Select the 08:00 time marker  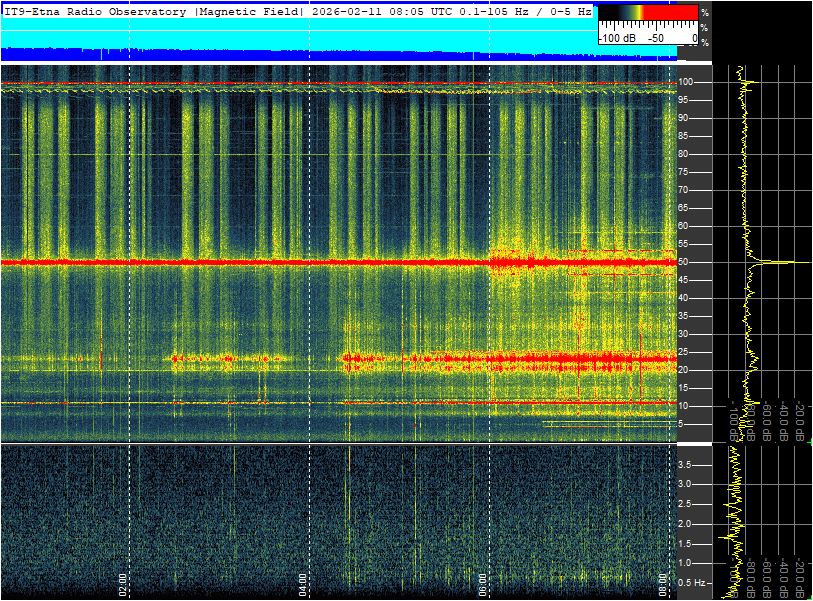point(662,583)
